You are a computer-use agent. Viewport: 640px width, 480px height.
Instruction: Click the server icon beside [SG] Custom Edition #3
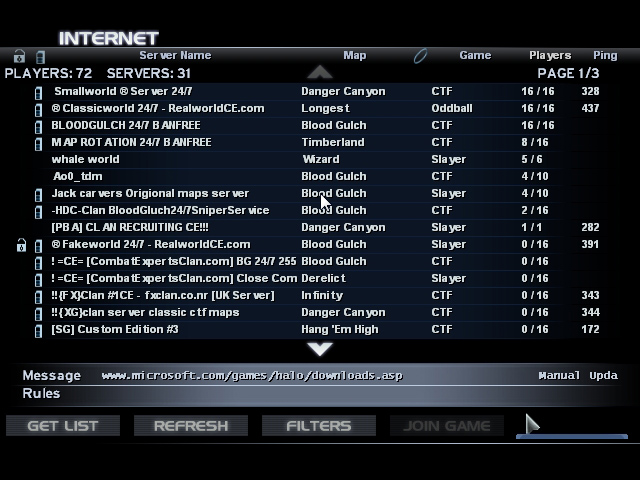(39, 330)
